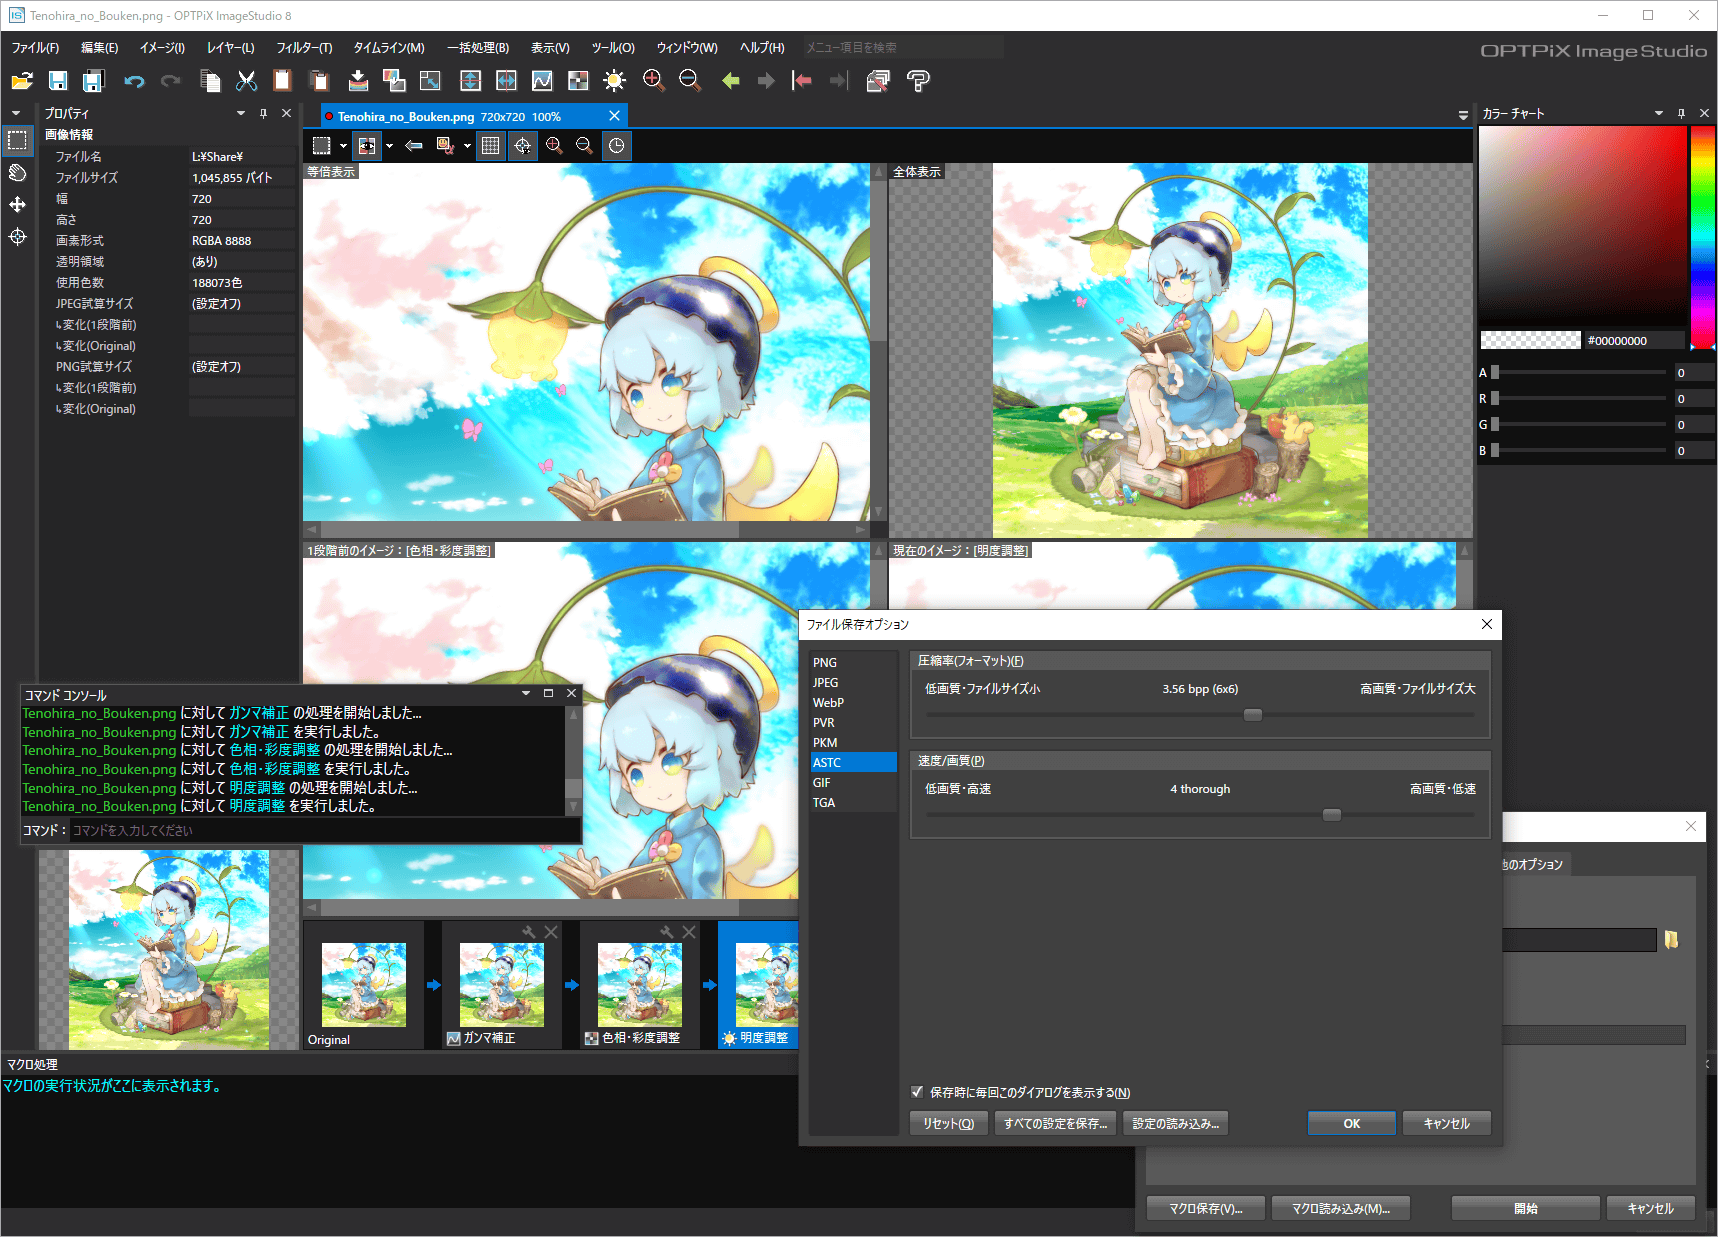Toggle the grid display button in the image toolbar

(x=490, y=146)
